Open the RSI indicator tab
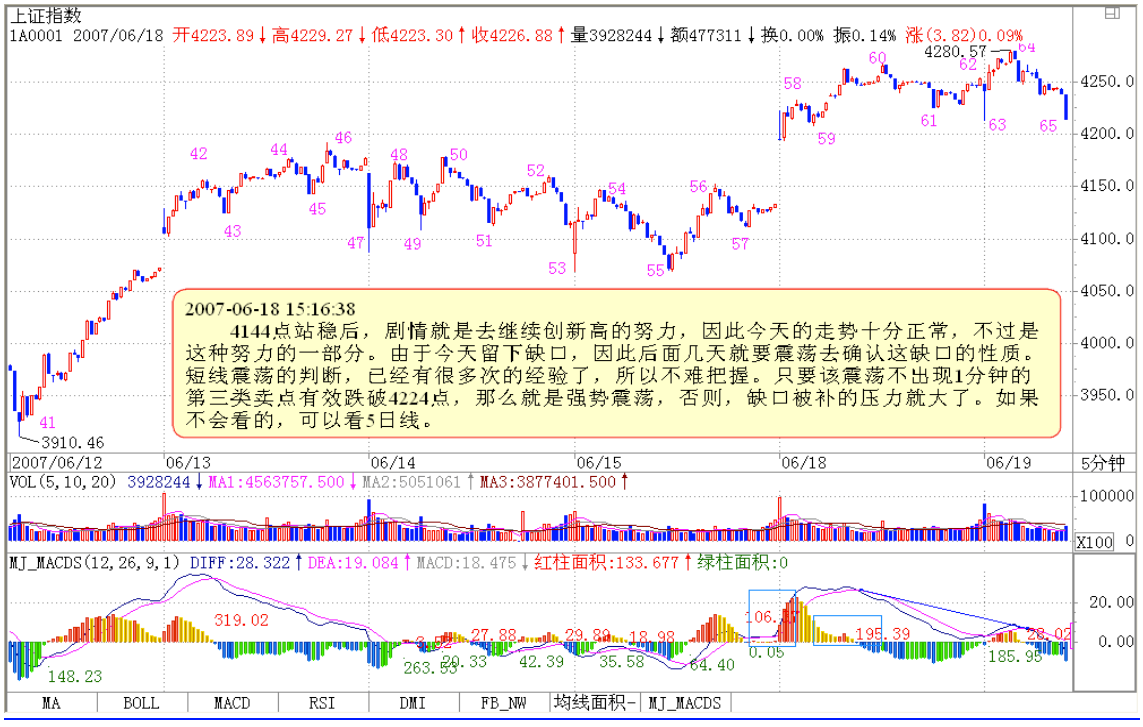 pyautogui.click(x=322, y=703)
